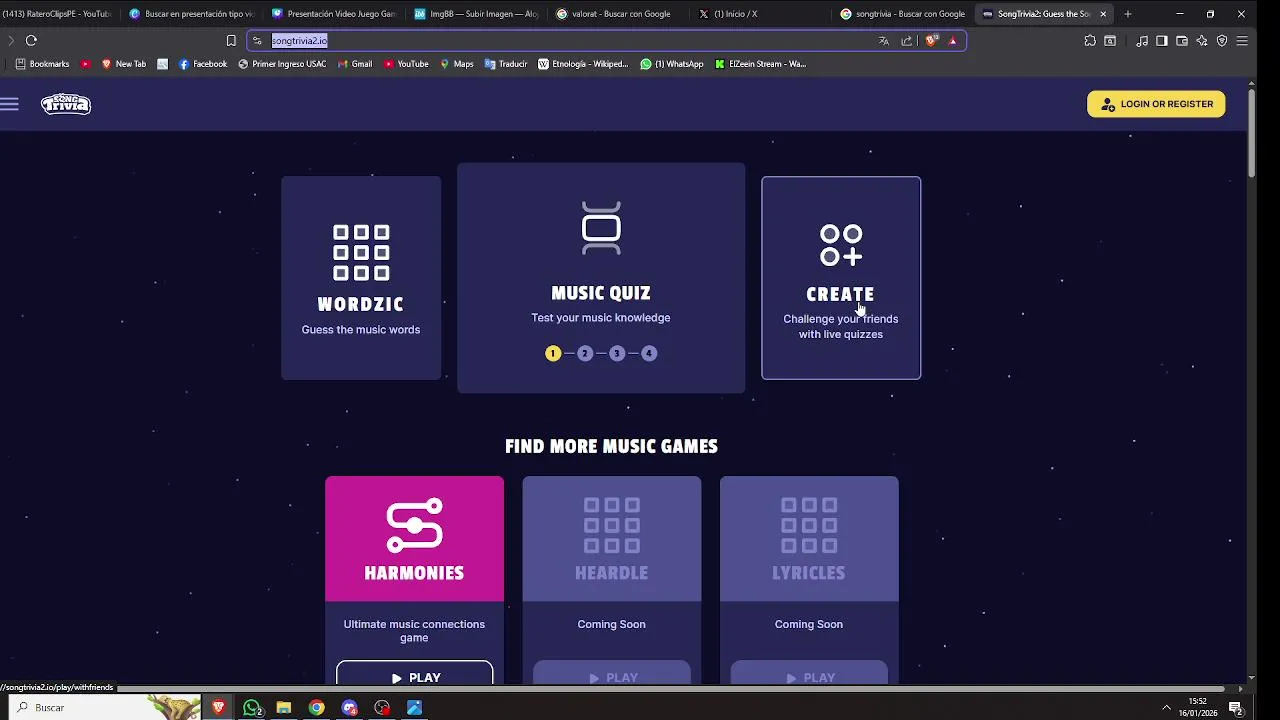Select step 3 dot in Music Quiz card
The height and width of the screenshot is (720, 1280).
tap(617, 353)
